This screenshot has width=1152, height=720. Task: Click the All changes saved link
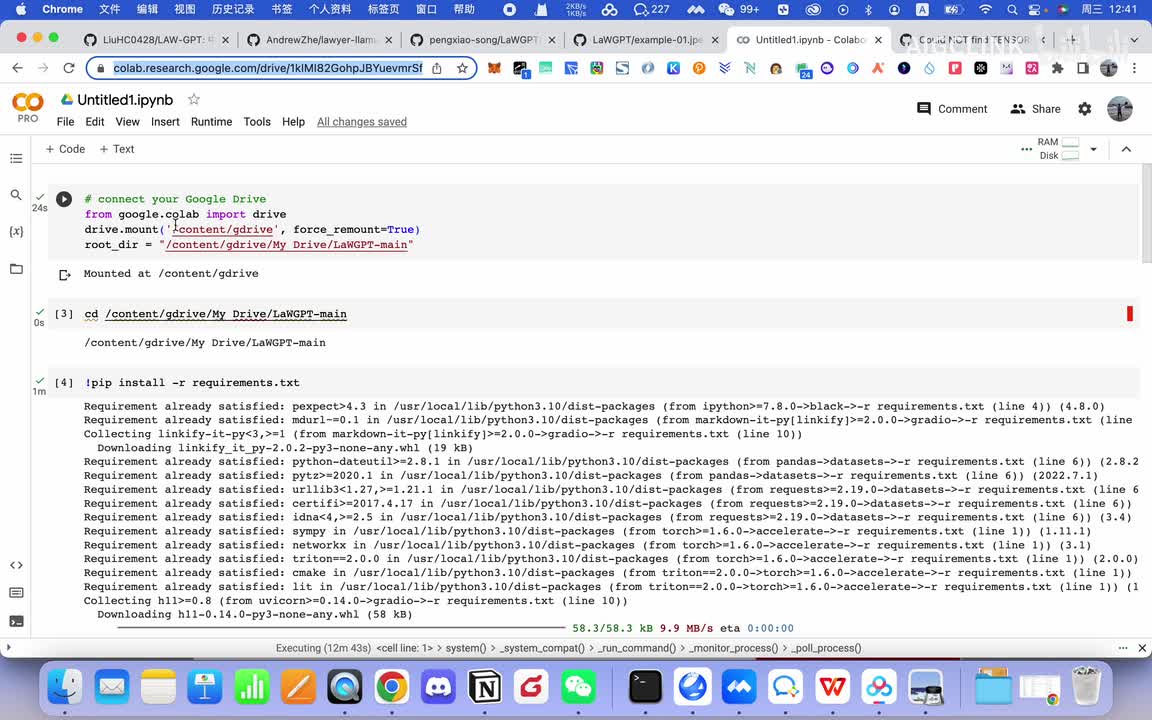coord(361,122)
